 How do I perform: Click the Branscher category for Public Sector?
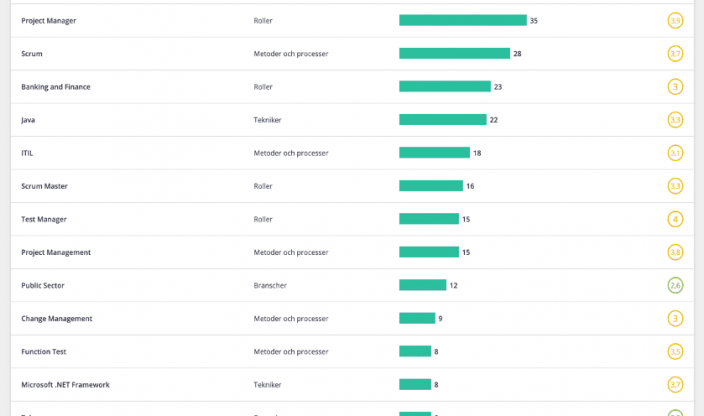(271, 285)
